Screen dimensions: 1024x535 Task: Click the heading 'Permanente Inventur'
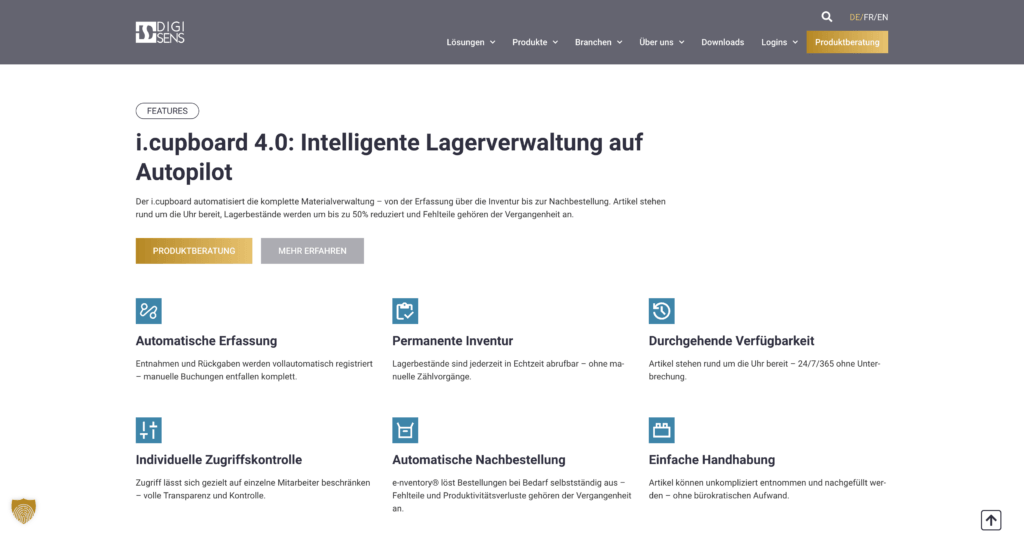453,341
